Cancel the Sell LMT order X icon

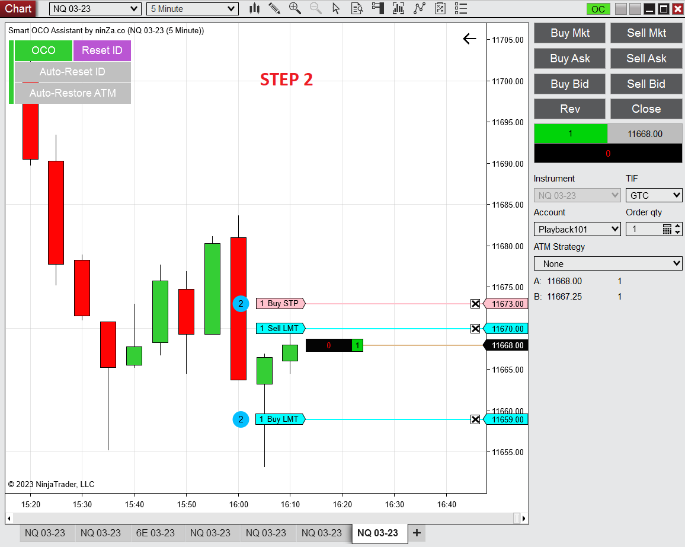[x=475, y=329]
